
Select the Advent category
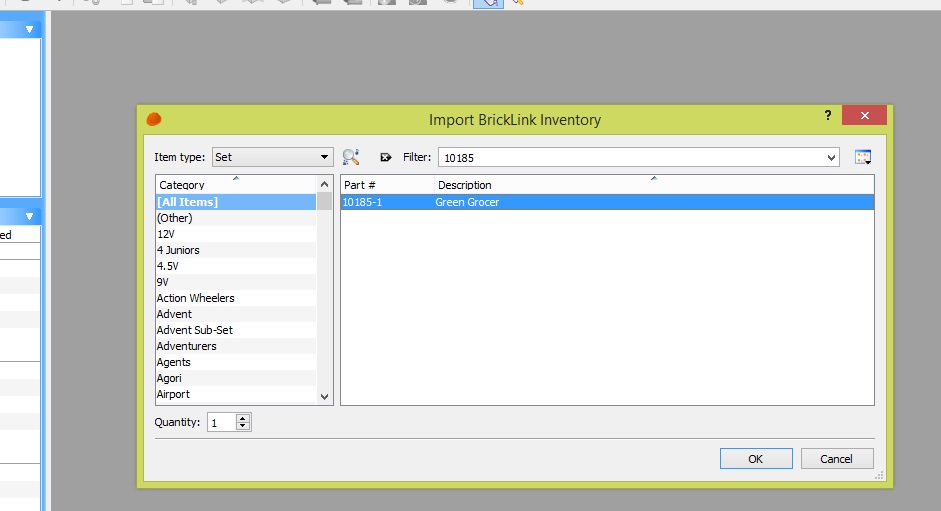tap(236, 314)
